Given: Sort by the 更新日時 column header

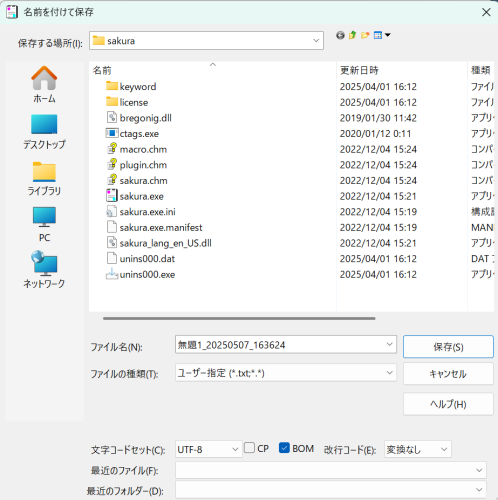Looking at the screenshot, I should coord(402,70).
